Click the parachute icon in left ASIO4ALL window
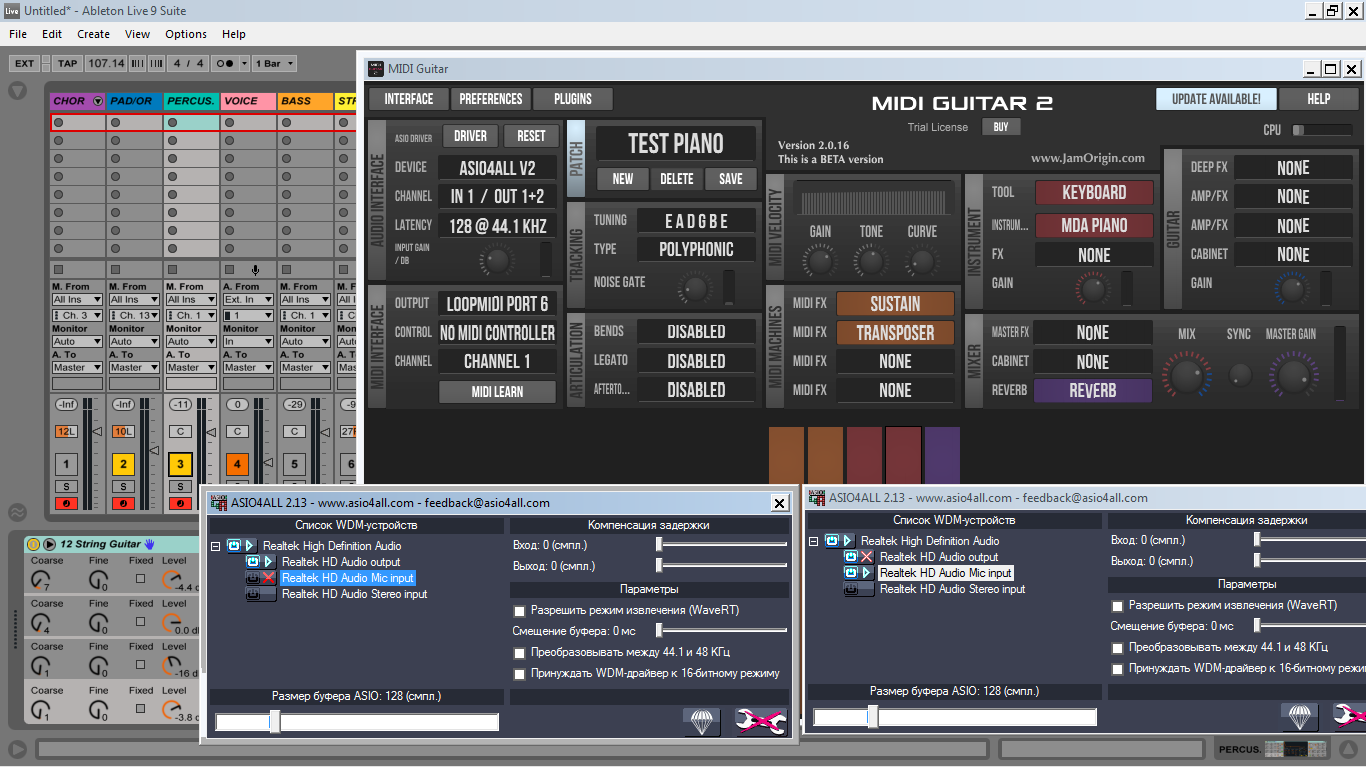Screen dimensions: 1366x768 click(x=702, y=721)
